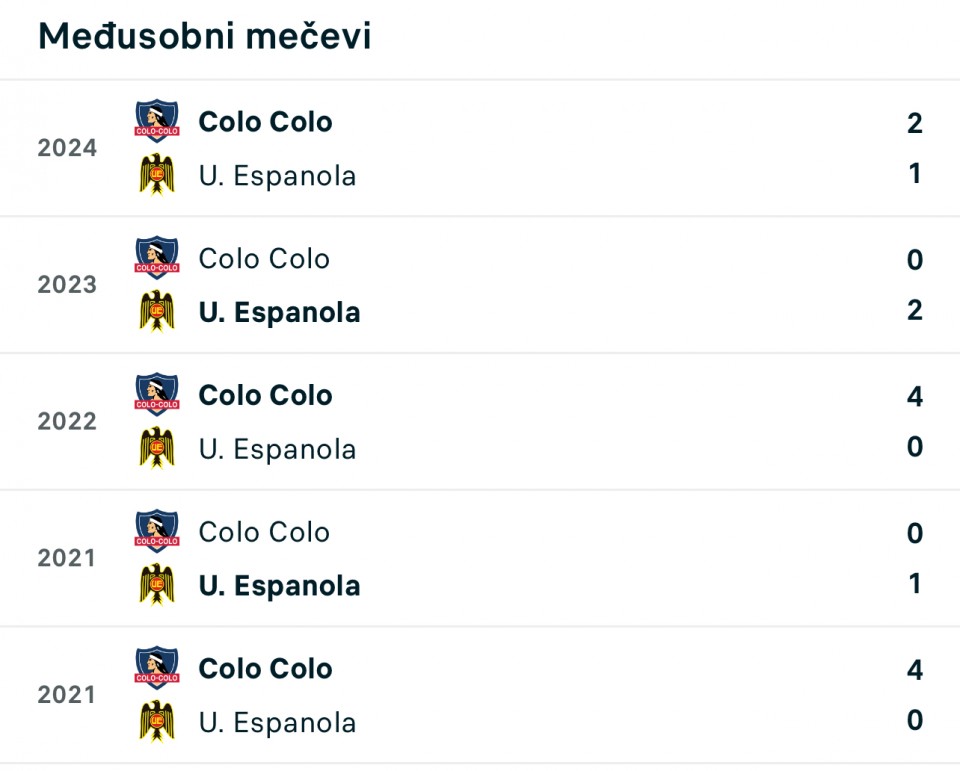Click Colo Colo score 4 in 2022 match
Image resolution: width=960 pixels, height=771 pixels.
coord(915,396)
